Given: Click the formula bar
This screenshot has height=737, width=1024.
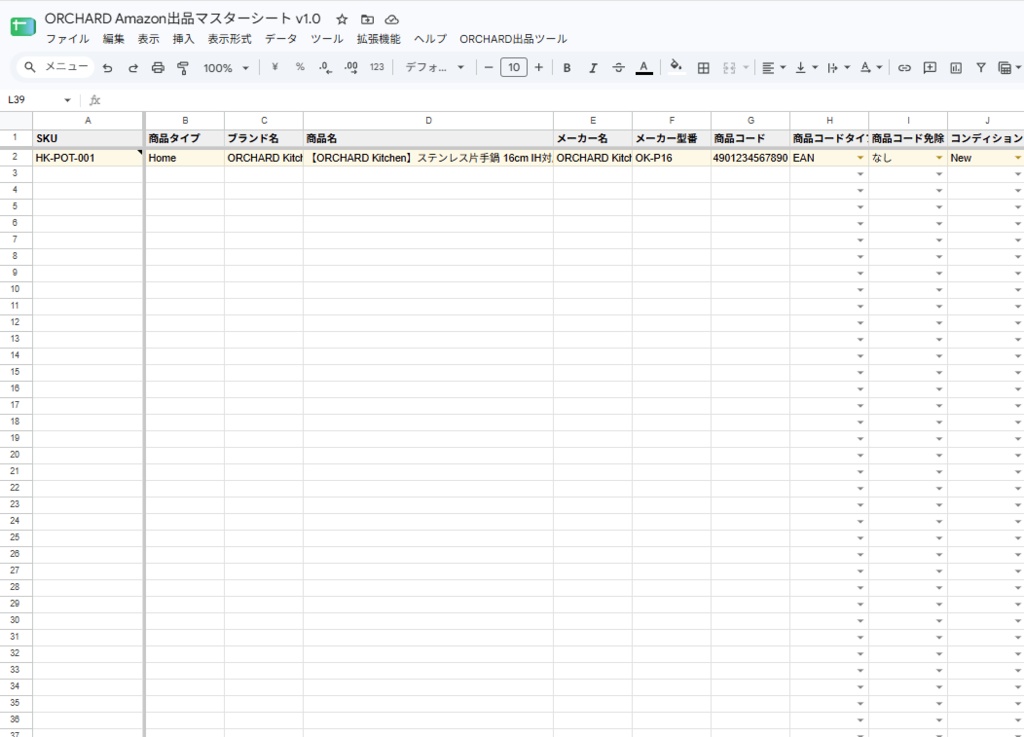Looking at the screenshot, I should point(562,100).
